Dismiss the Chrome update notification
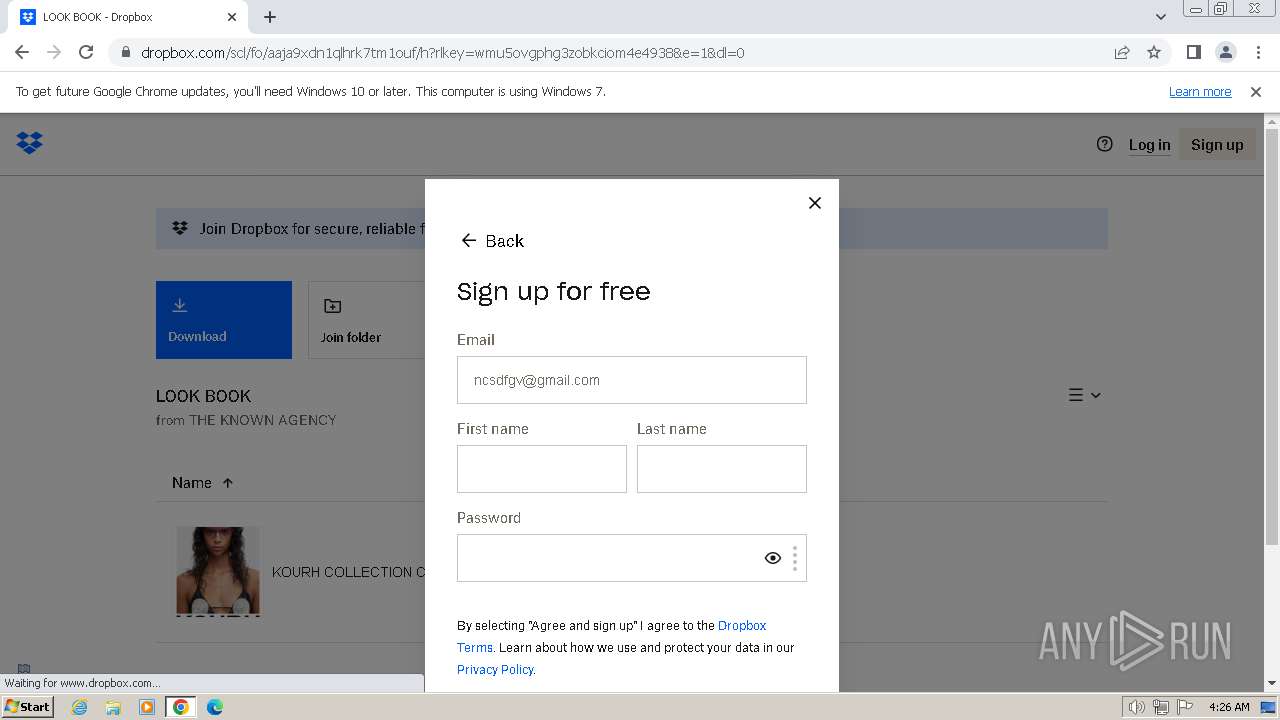 coord(1255,92)
